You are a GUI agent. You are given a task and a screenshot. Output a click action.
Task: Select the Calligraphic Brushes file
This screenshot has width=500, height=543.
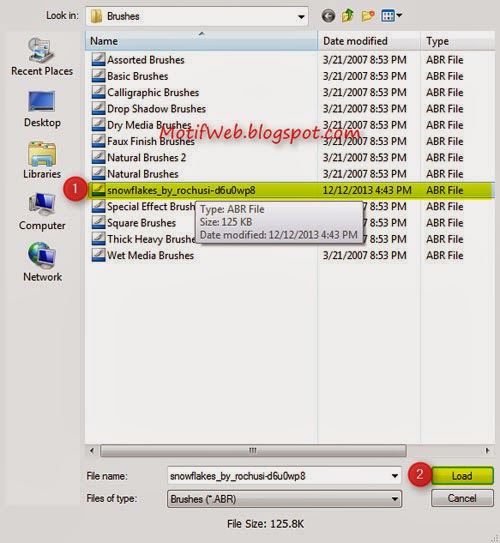tap(153, 92)
